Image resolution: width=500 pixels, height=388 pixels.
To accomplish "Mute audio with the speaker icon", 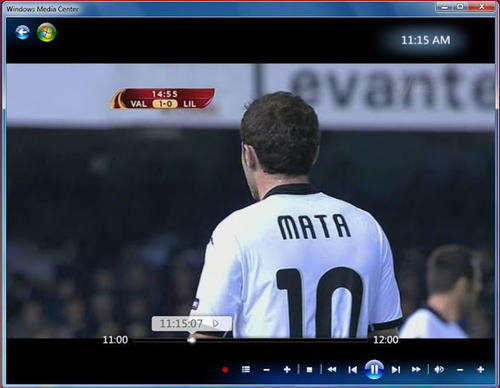I will (439, 369).
